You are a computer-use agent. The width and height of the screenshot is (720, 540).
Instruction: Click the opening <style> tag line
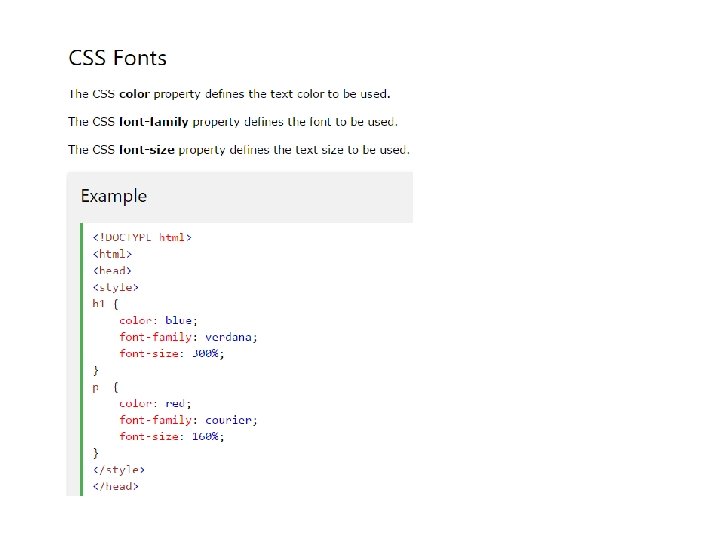(x=115, y=287)
